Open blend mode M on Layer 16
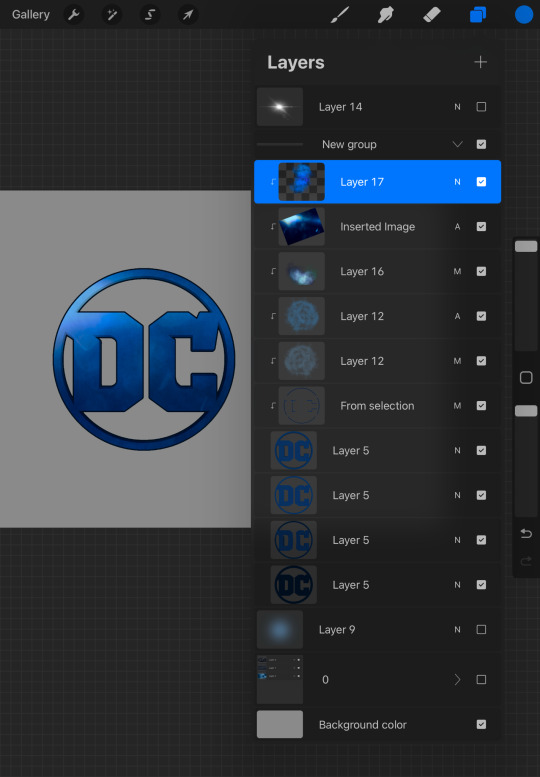 [457, 271]
